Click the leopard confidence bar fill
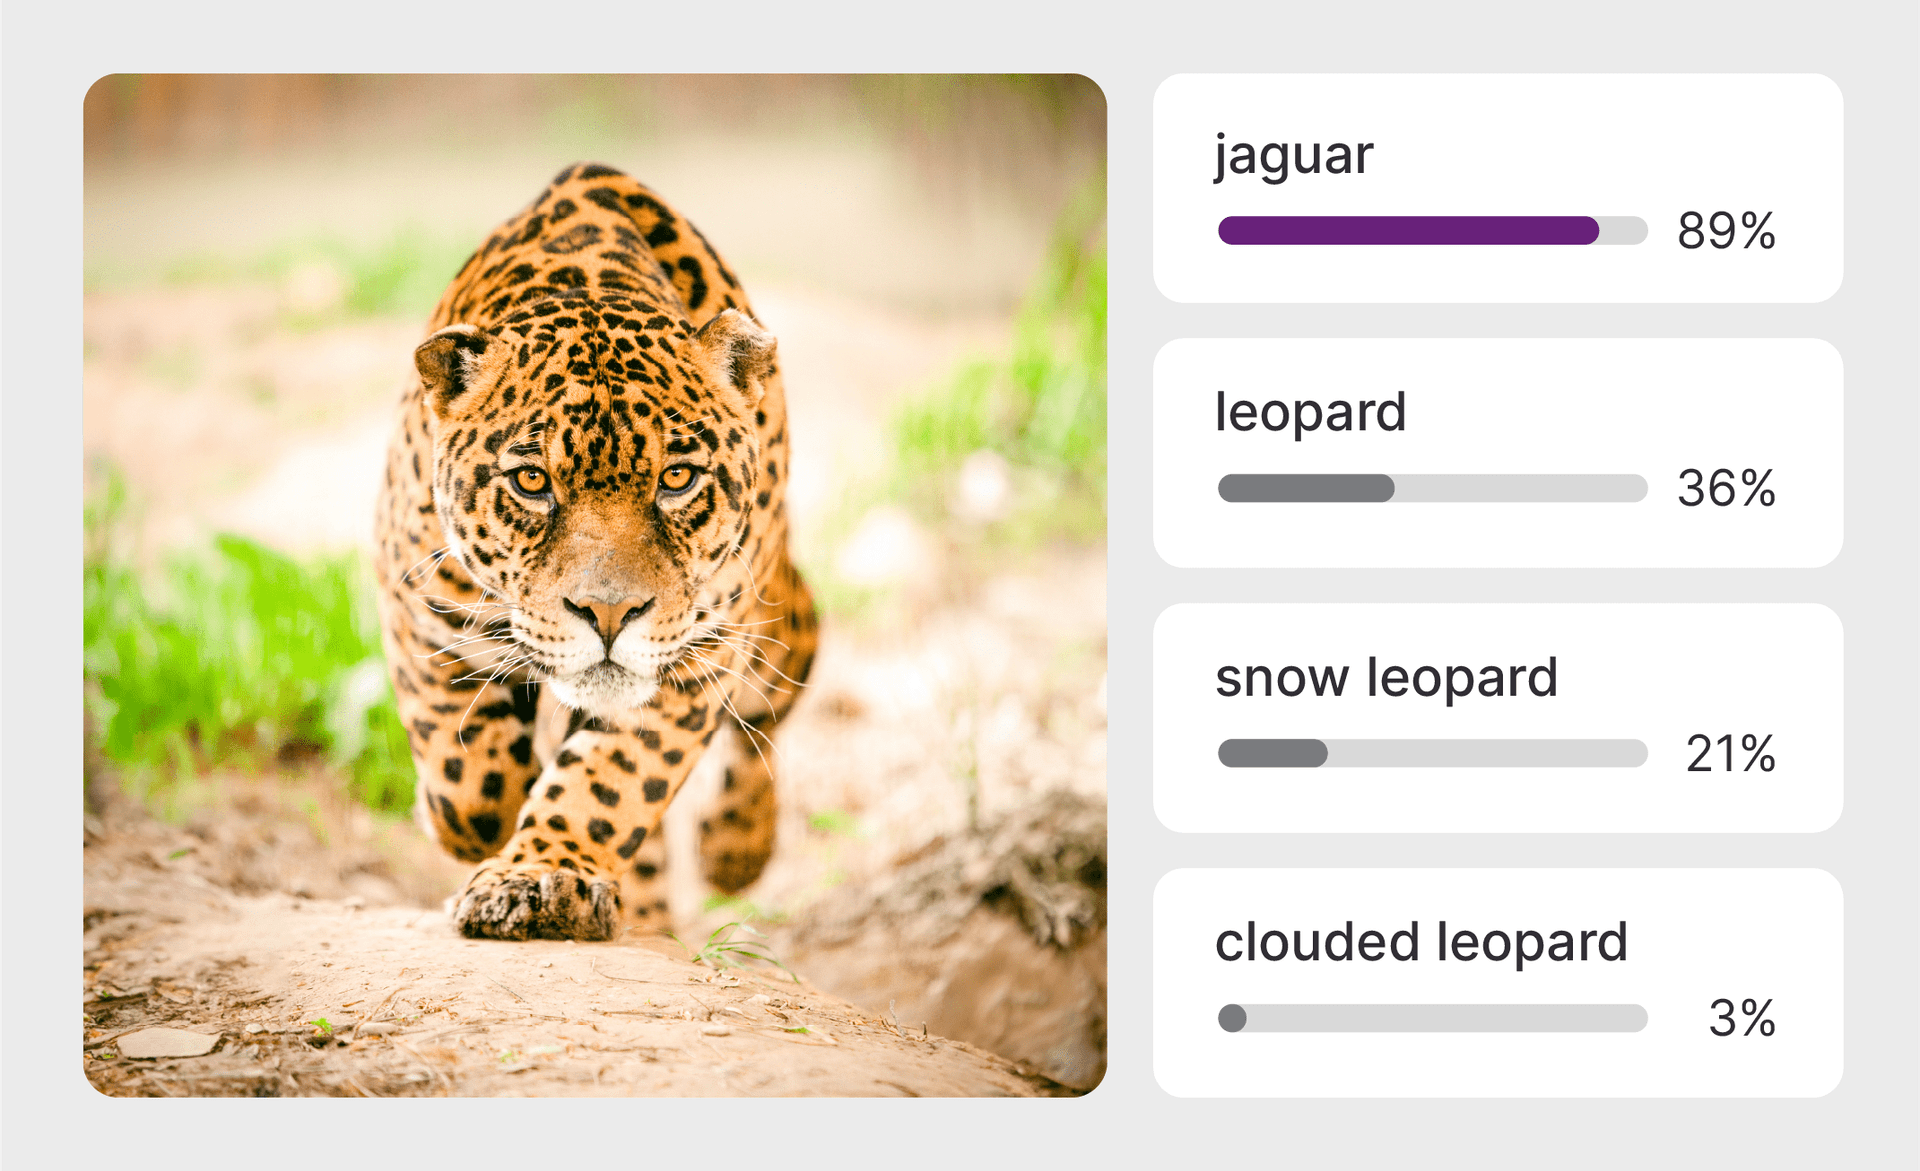 1305,488
